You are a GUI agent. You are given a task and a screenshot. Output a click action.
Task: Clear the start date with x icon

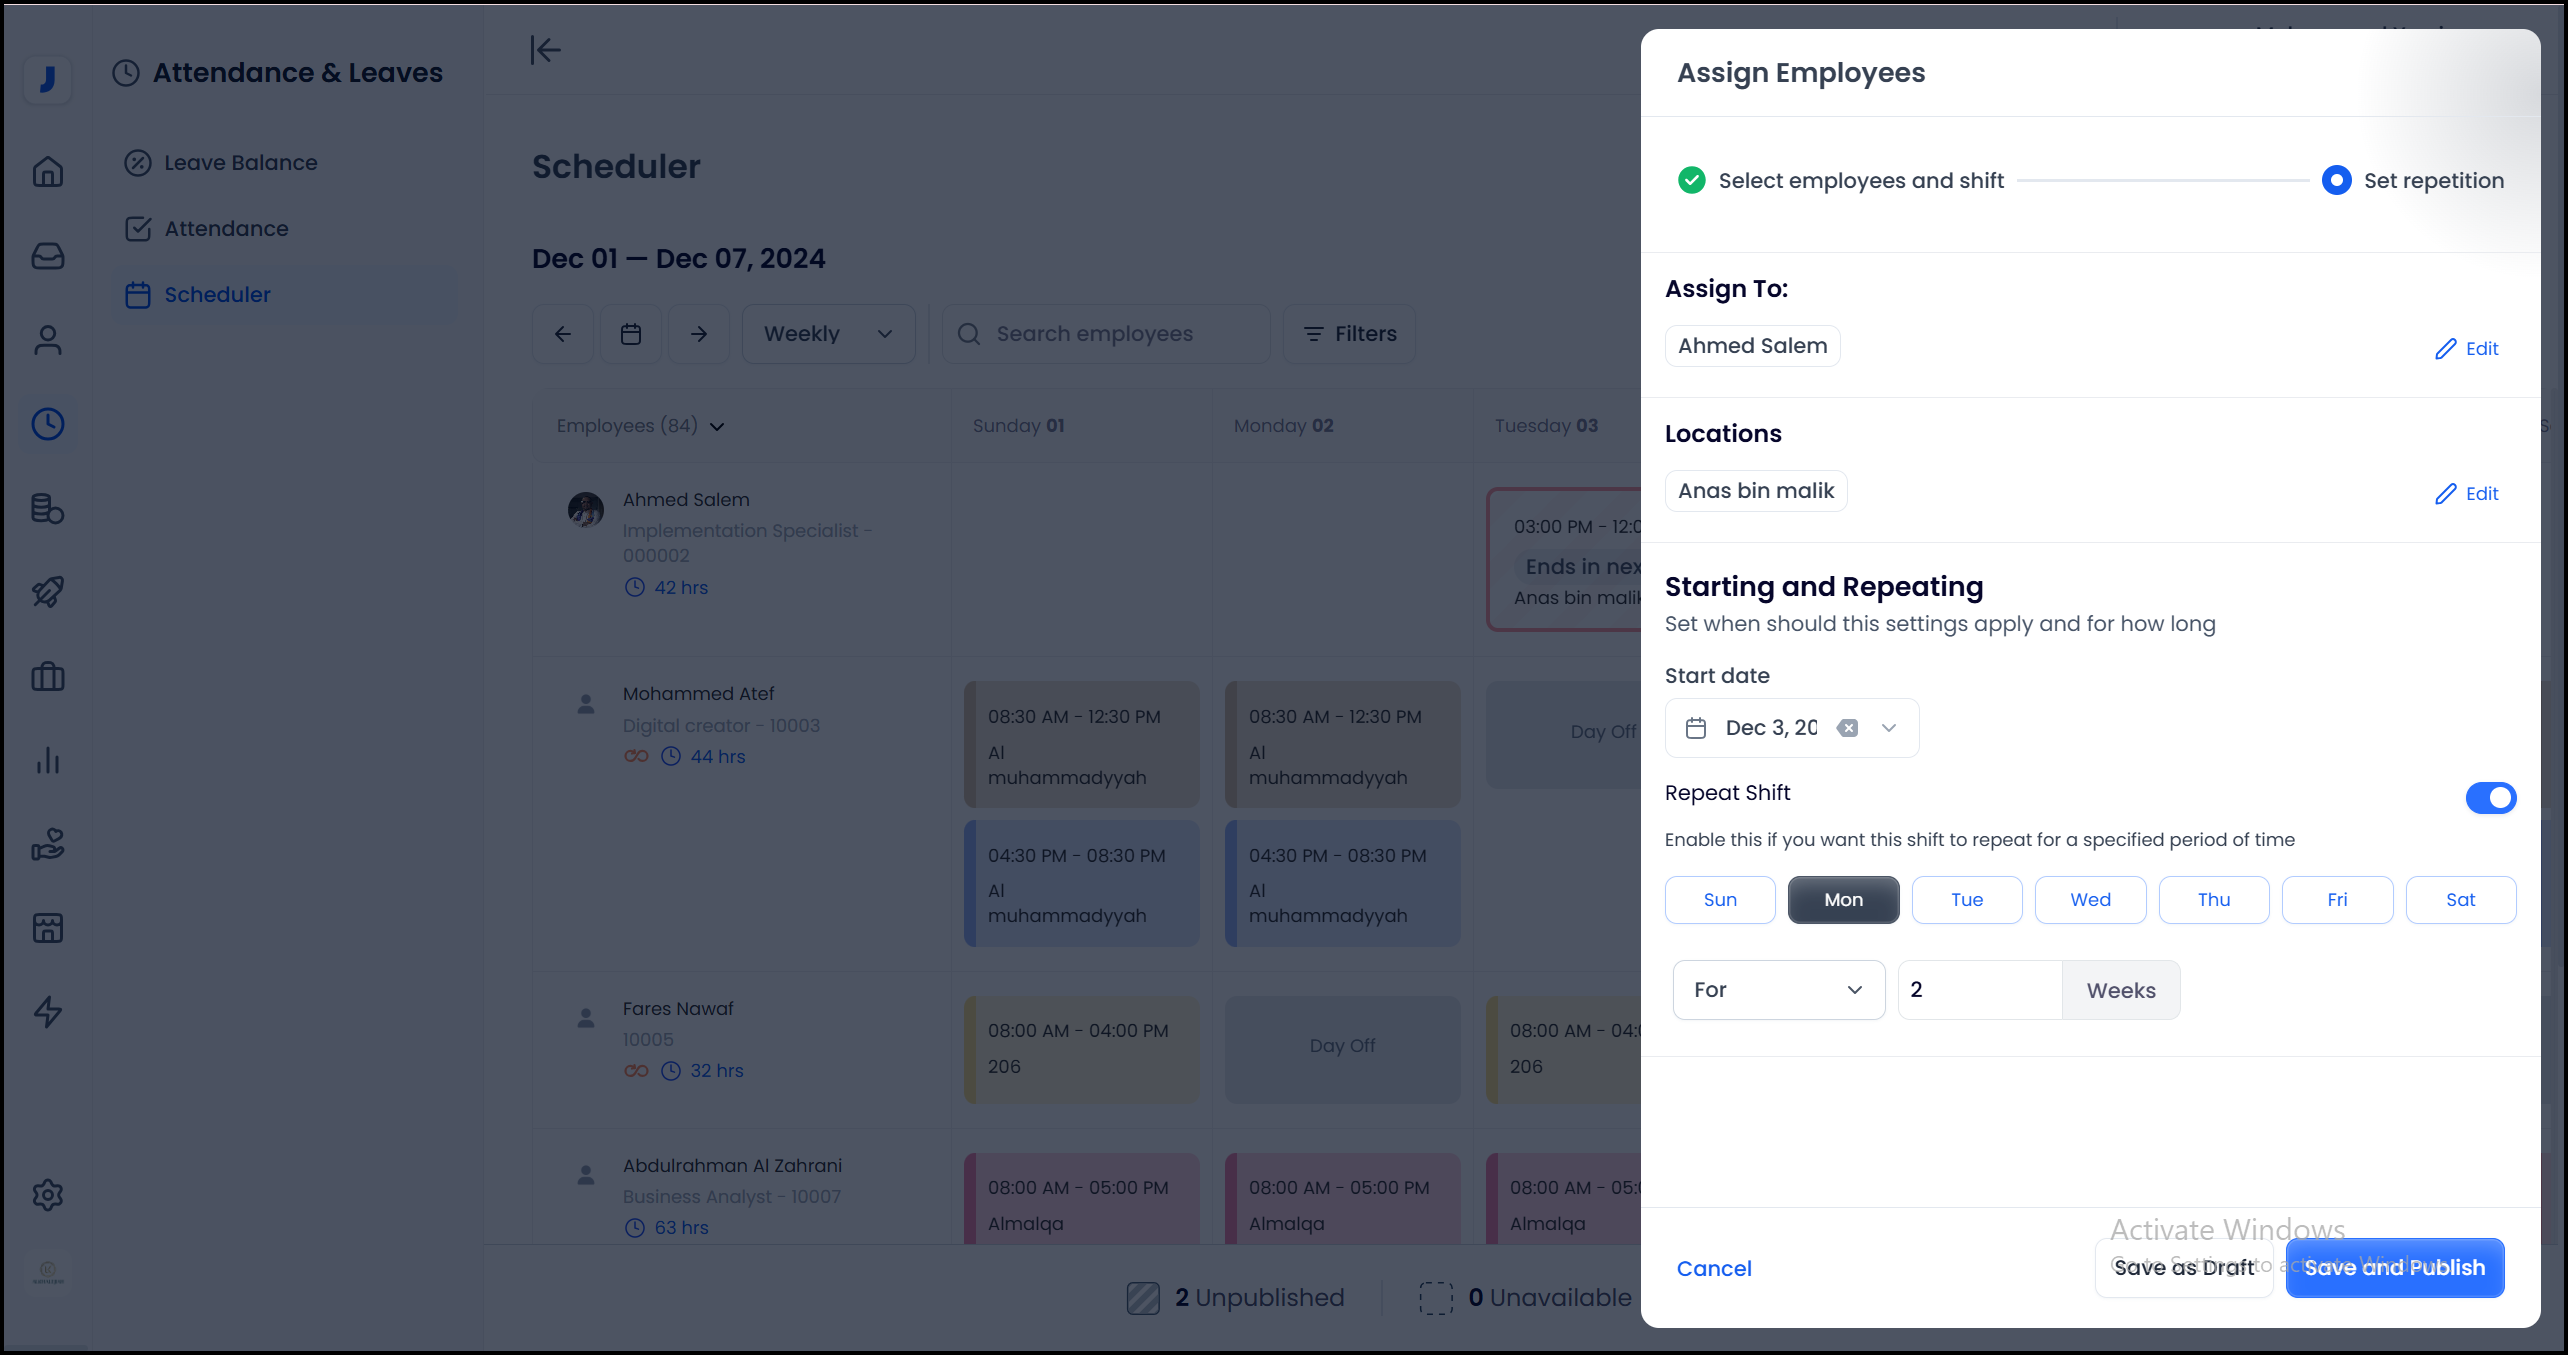coord(1847,728)
